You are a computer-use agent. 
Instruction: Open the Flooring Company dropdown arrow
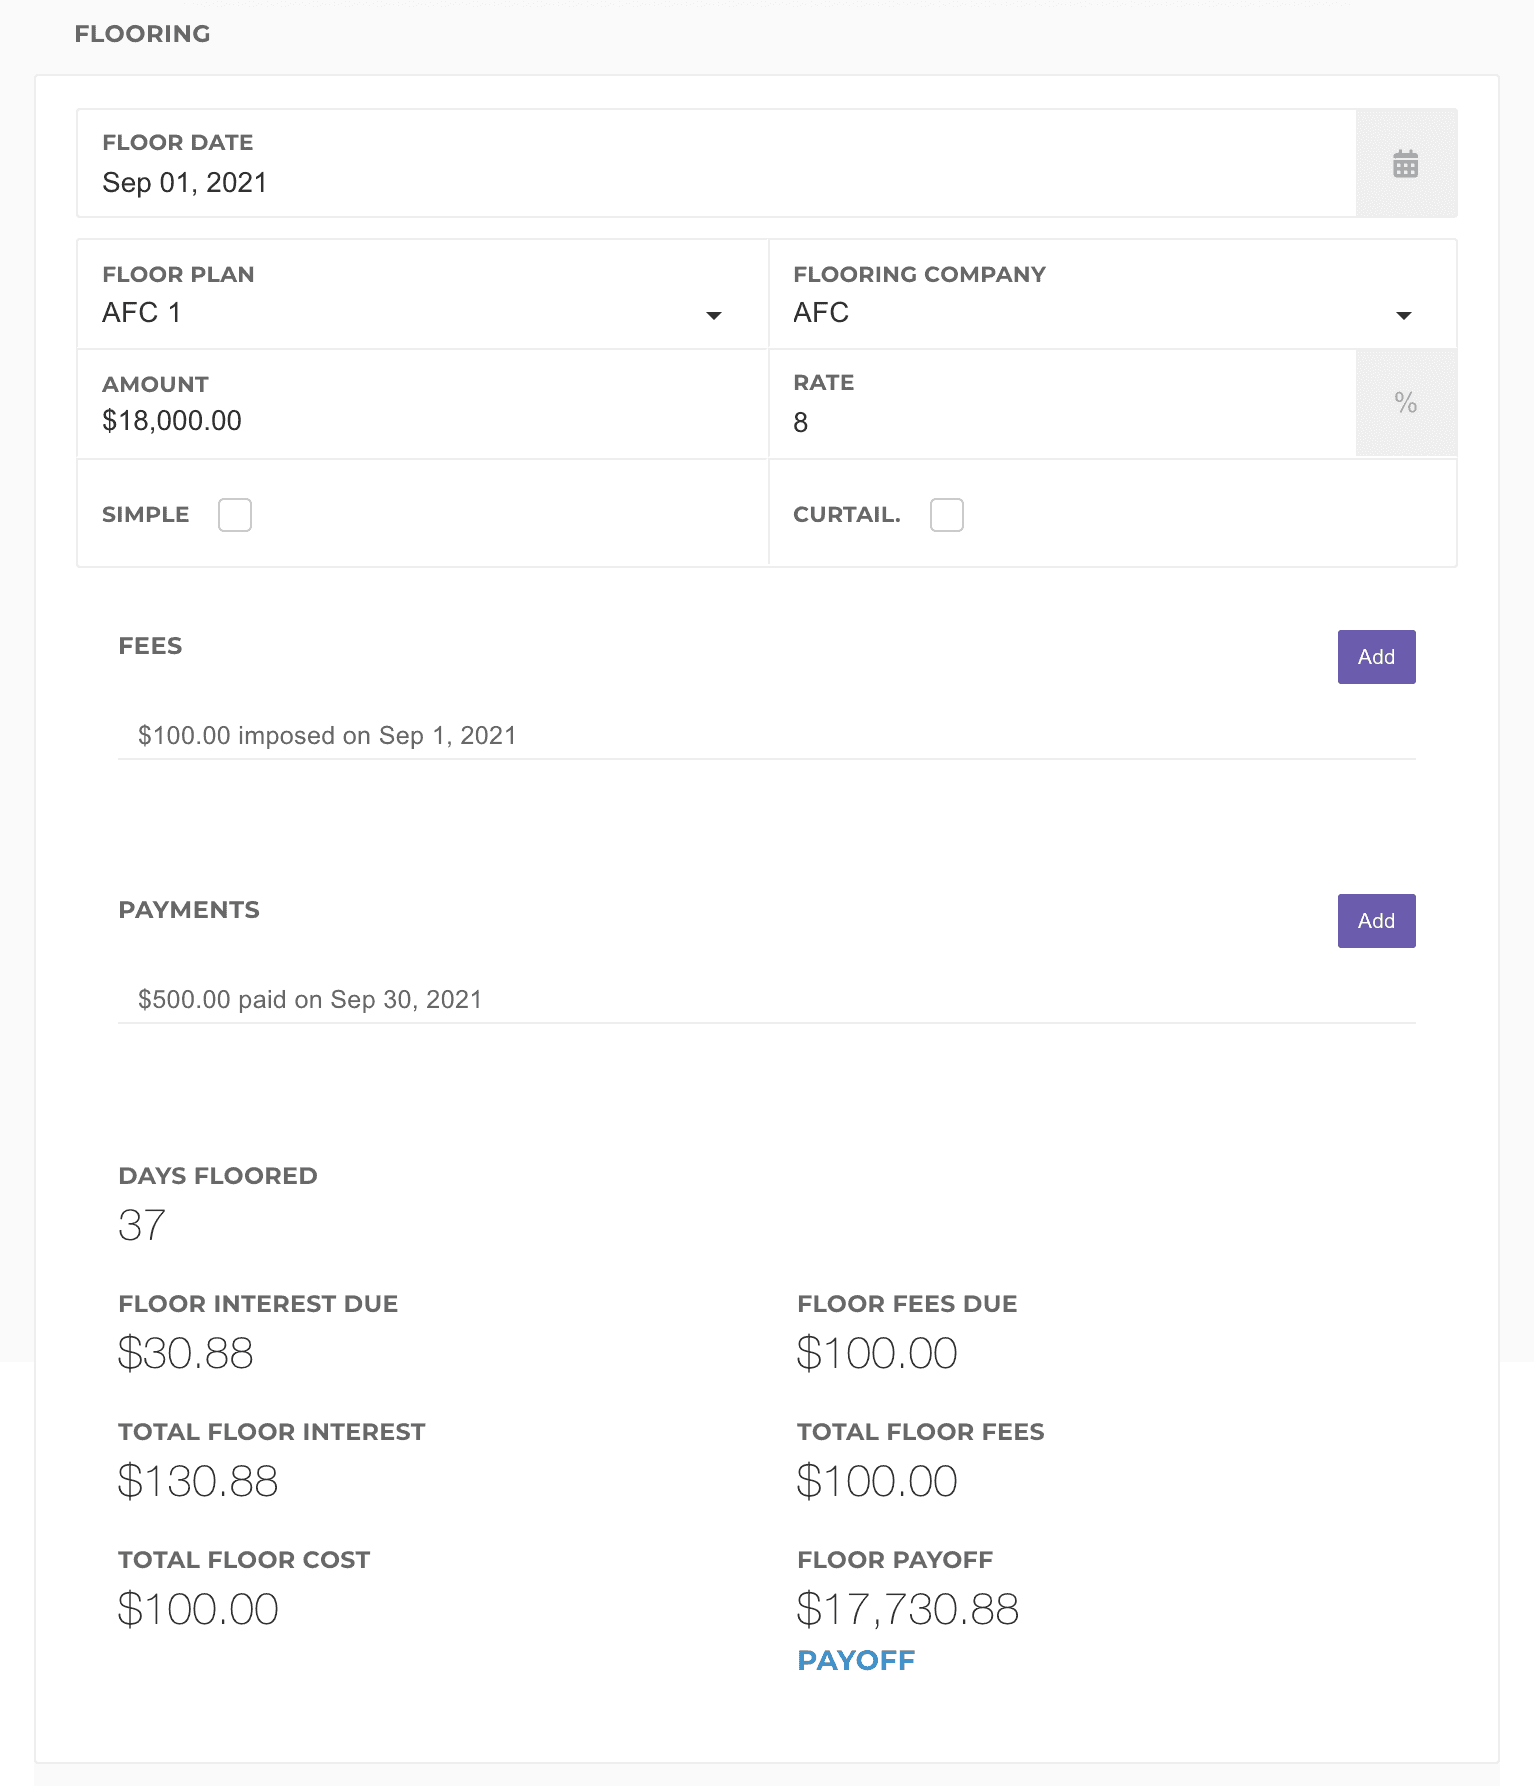(1403, 315)
